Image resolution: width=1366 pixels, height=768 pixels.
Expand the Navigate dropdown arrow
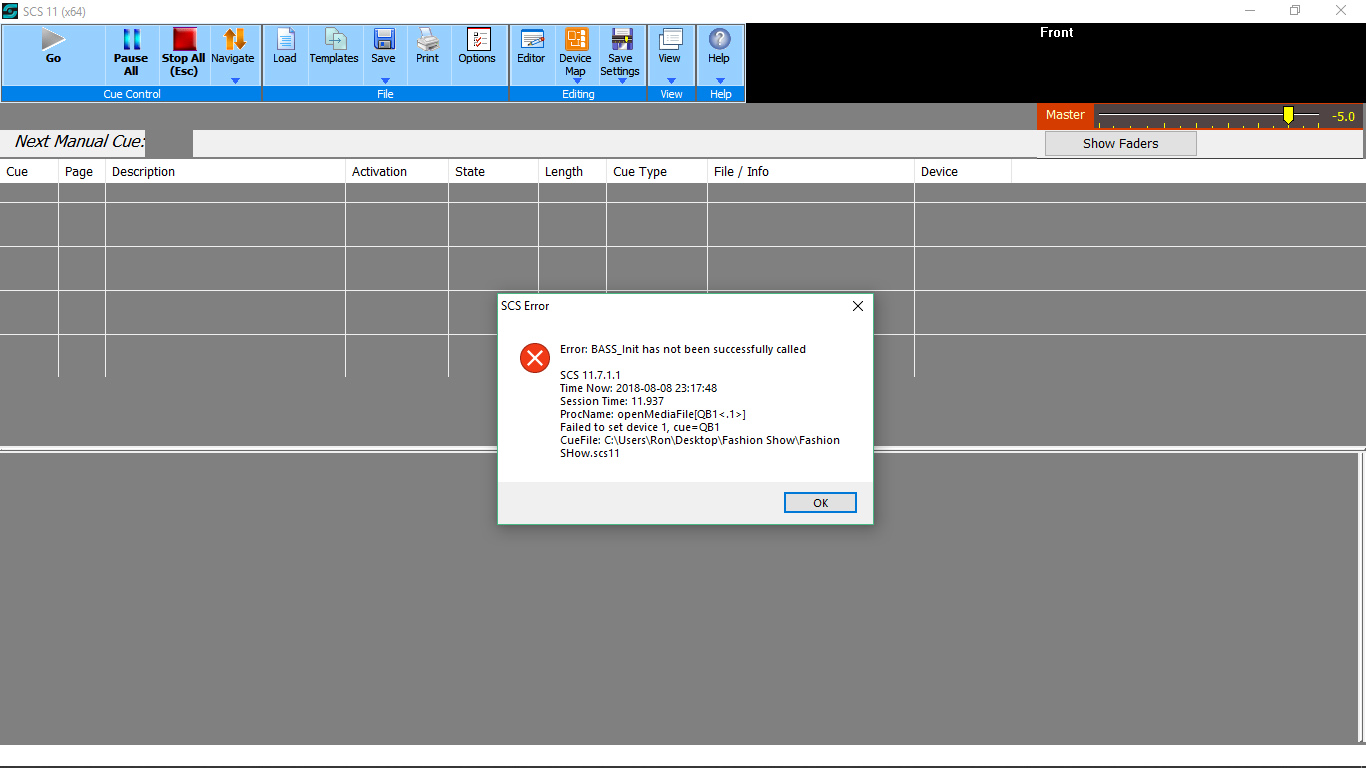tap(235, 81)
